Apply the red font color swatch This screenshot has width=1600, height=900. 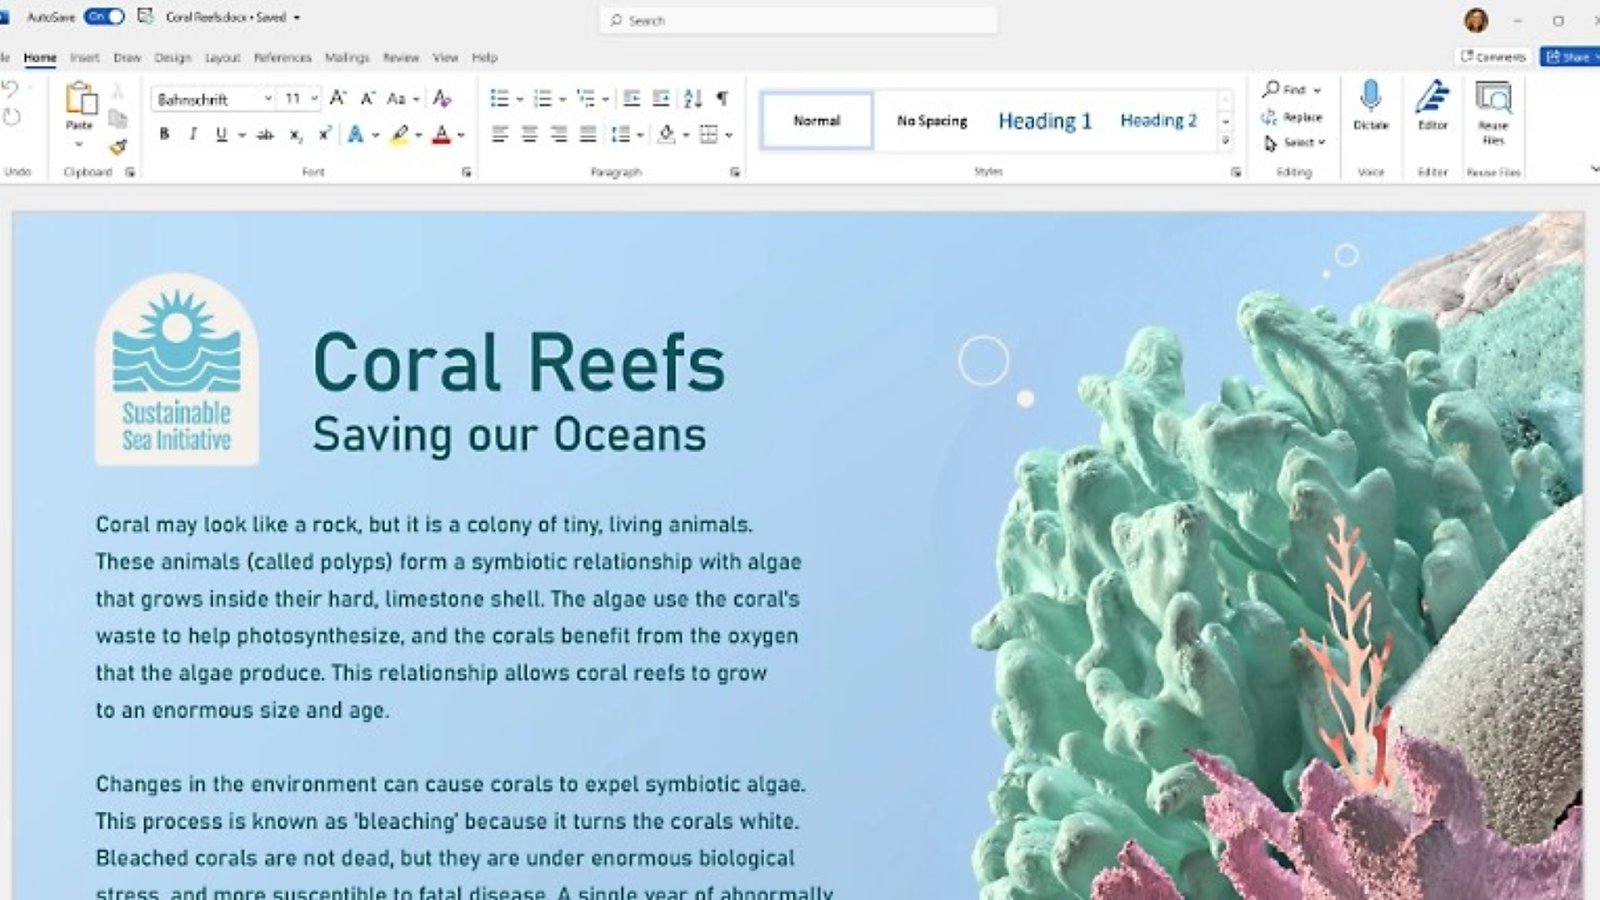441,135
